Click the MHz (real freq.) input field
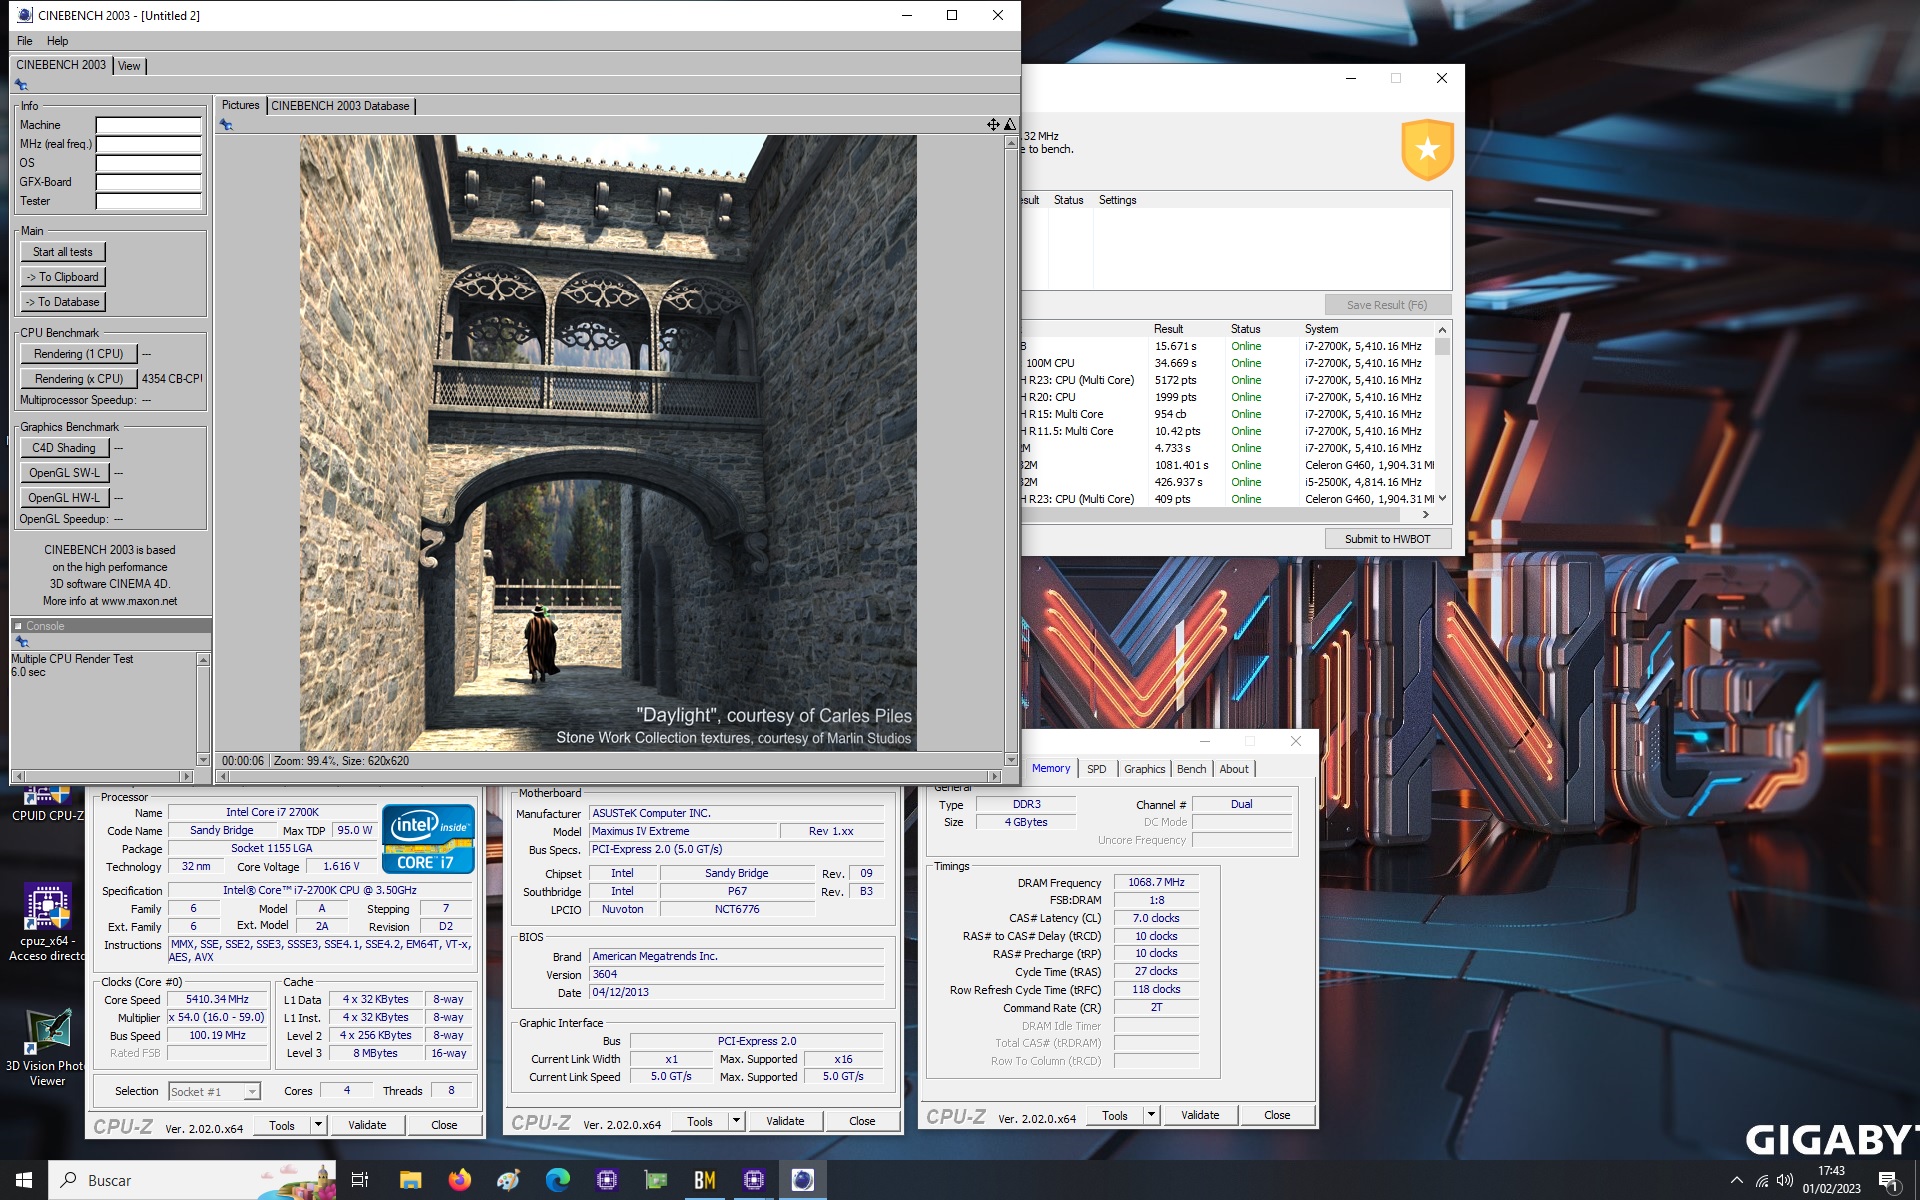Screen dimensions: 1920x1200 pos(149,144)
